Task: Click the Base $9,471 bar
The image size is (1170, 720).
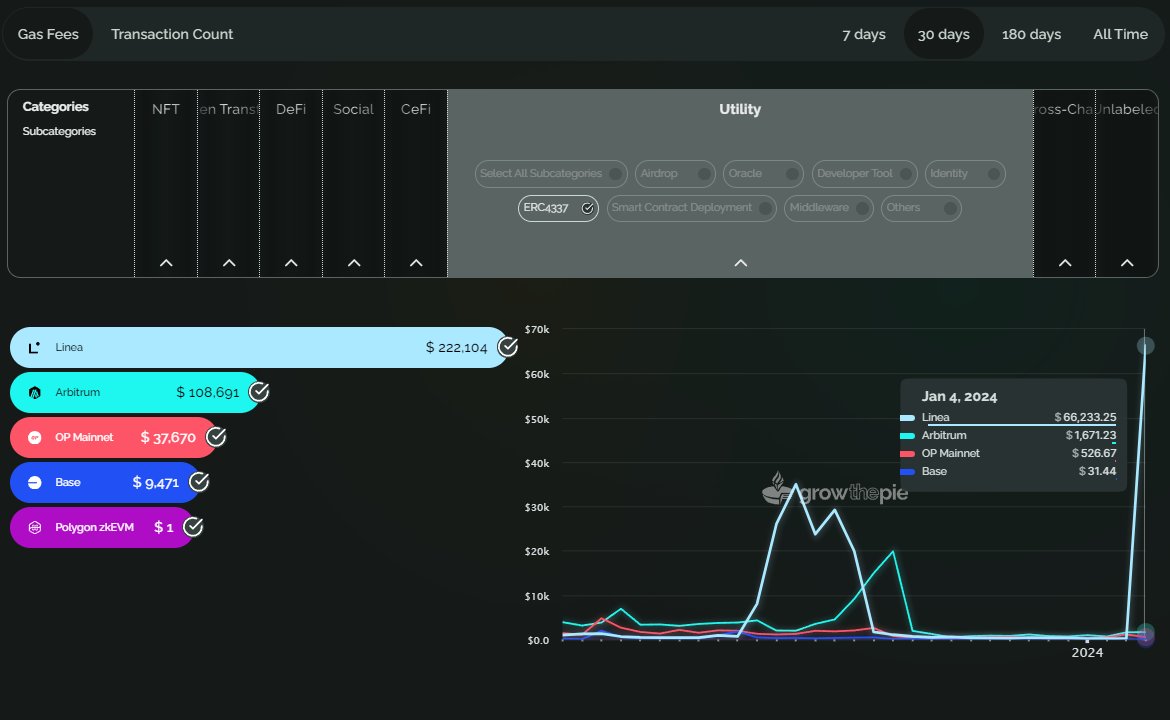Action: pos(104,482)
